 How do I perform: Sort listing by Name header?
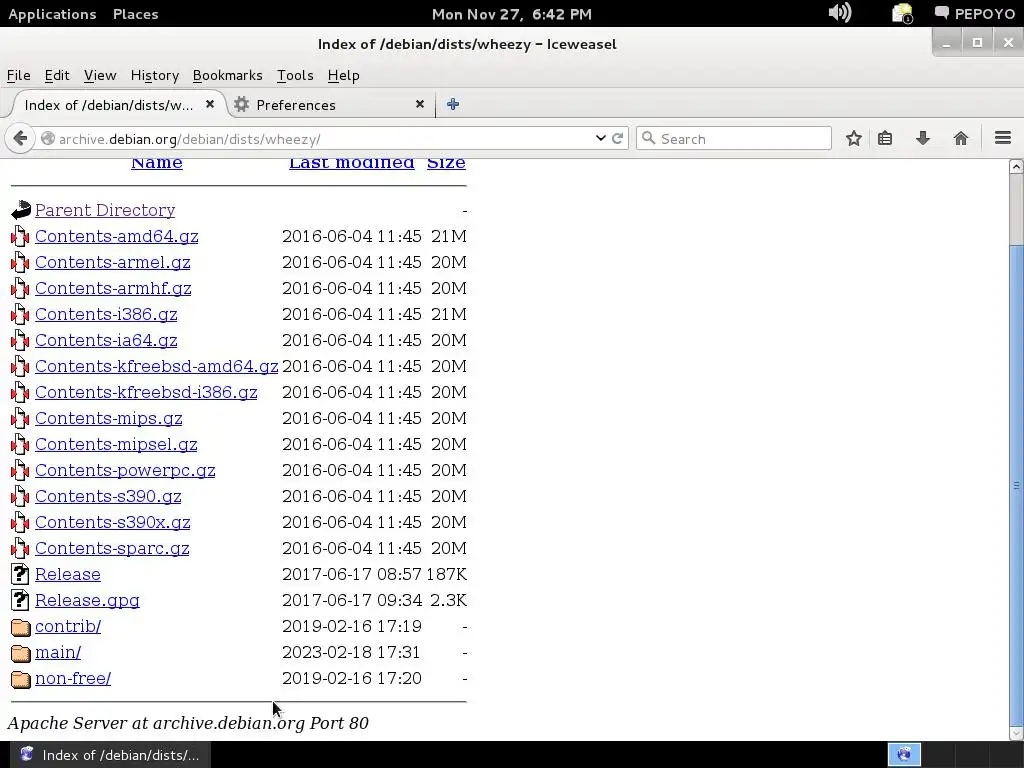coord(157,163)
